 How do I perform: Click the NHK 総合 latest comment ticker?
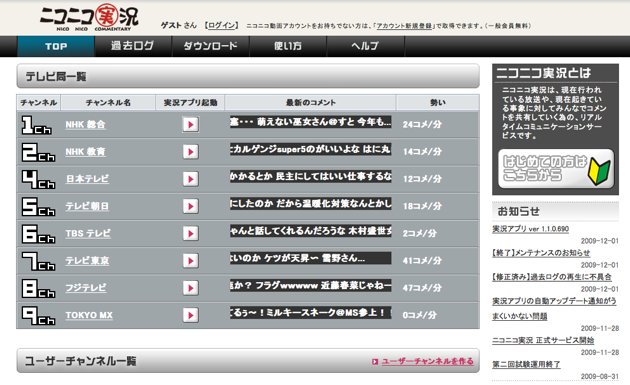(x=311, y=122)
